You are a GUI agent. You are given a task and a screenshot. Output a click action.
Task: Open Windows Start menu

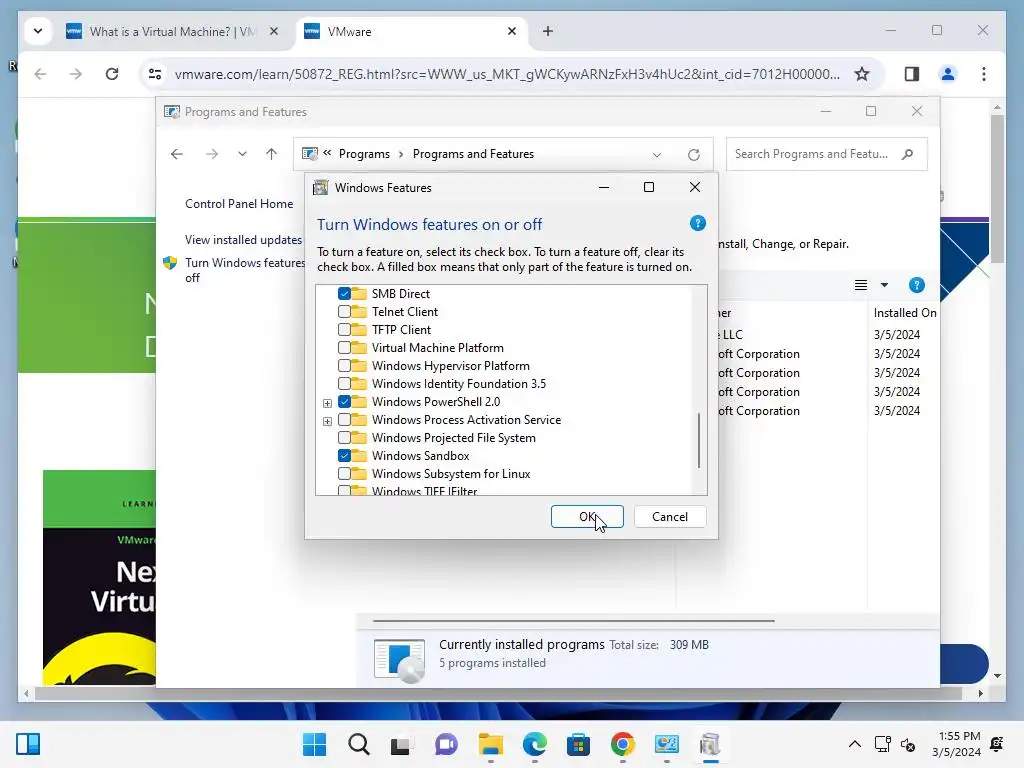click(x=314, y=744)
